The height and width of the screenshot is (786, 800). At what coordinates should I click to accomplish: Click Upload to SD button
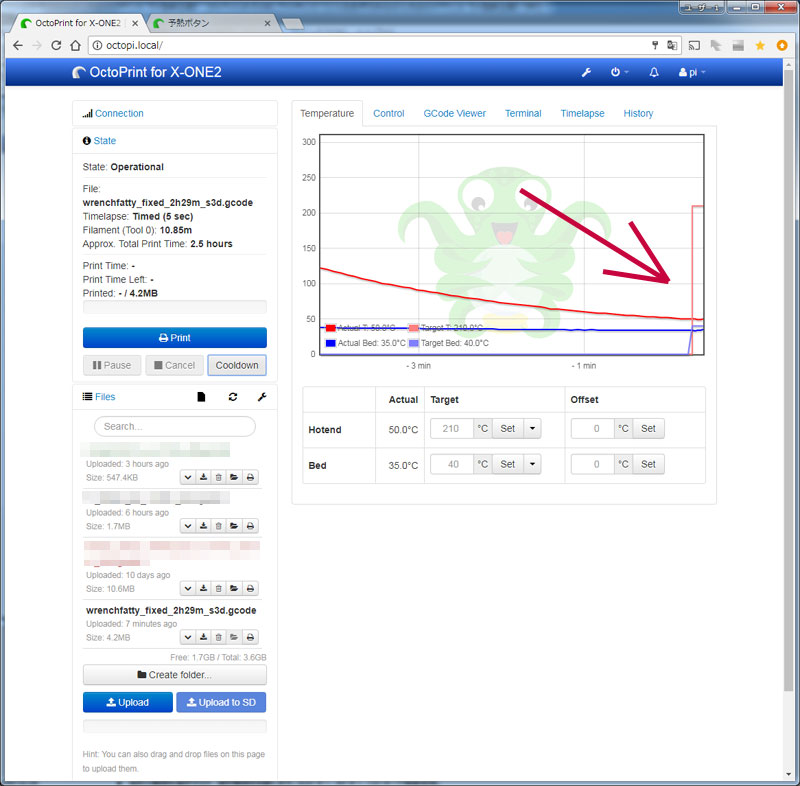(x=221, y=702)
